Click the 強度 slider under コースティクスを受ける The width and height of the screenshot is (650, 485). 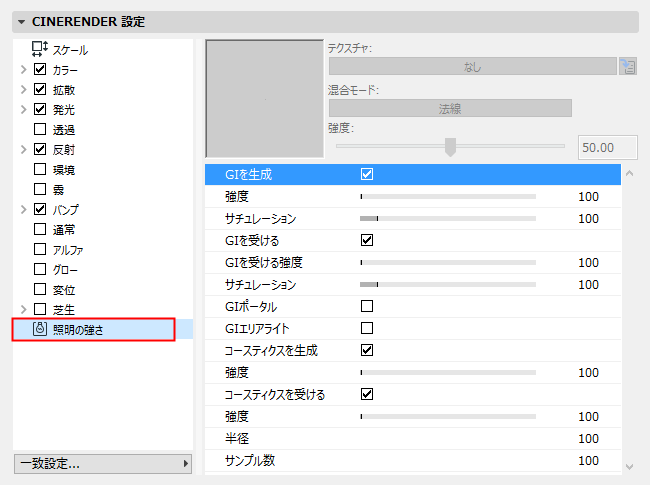click(448, 416)
